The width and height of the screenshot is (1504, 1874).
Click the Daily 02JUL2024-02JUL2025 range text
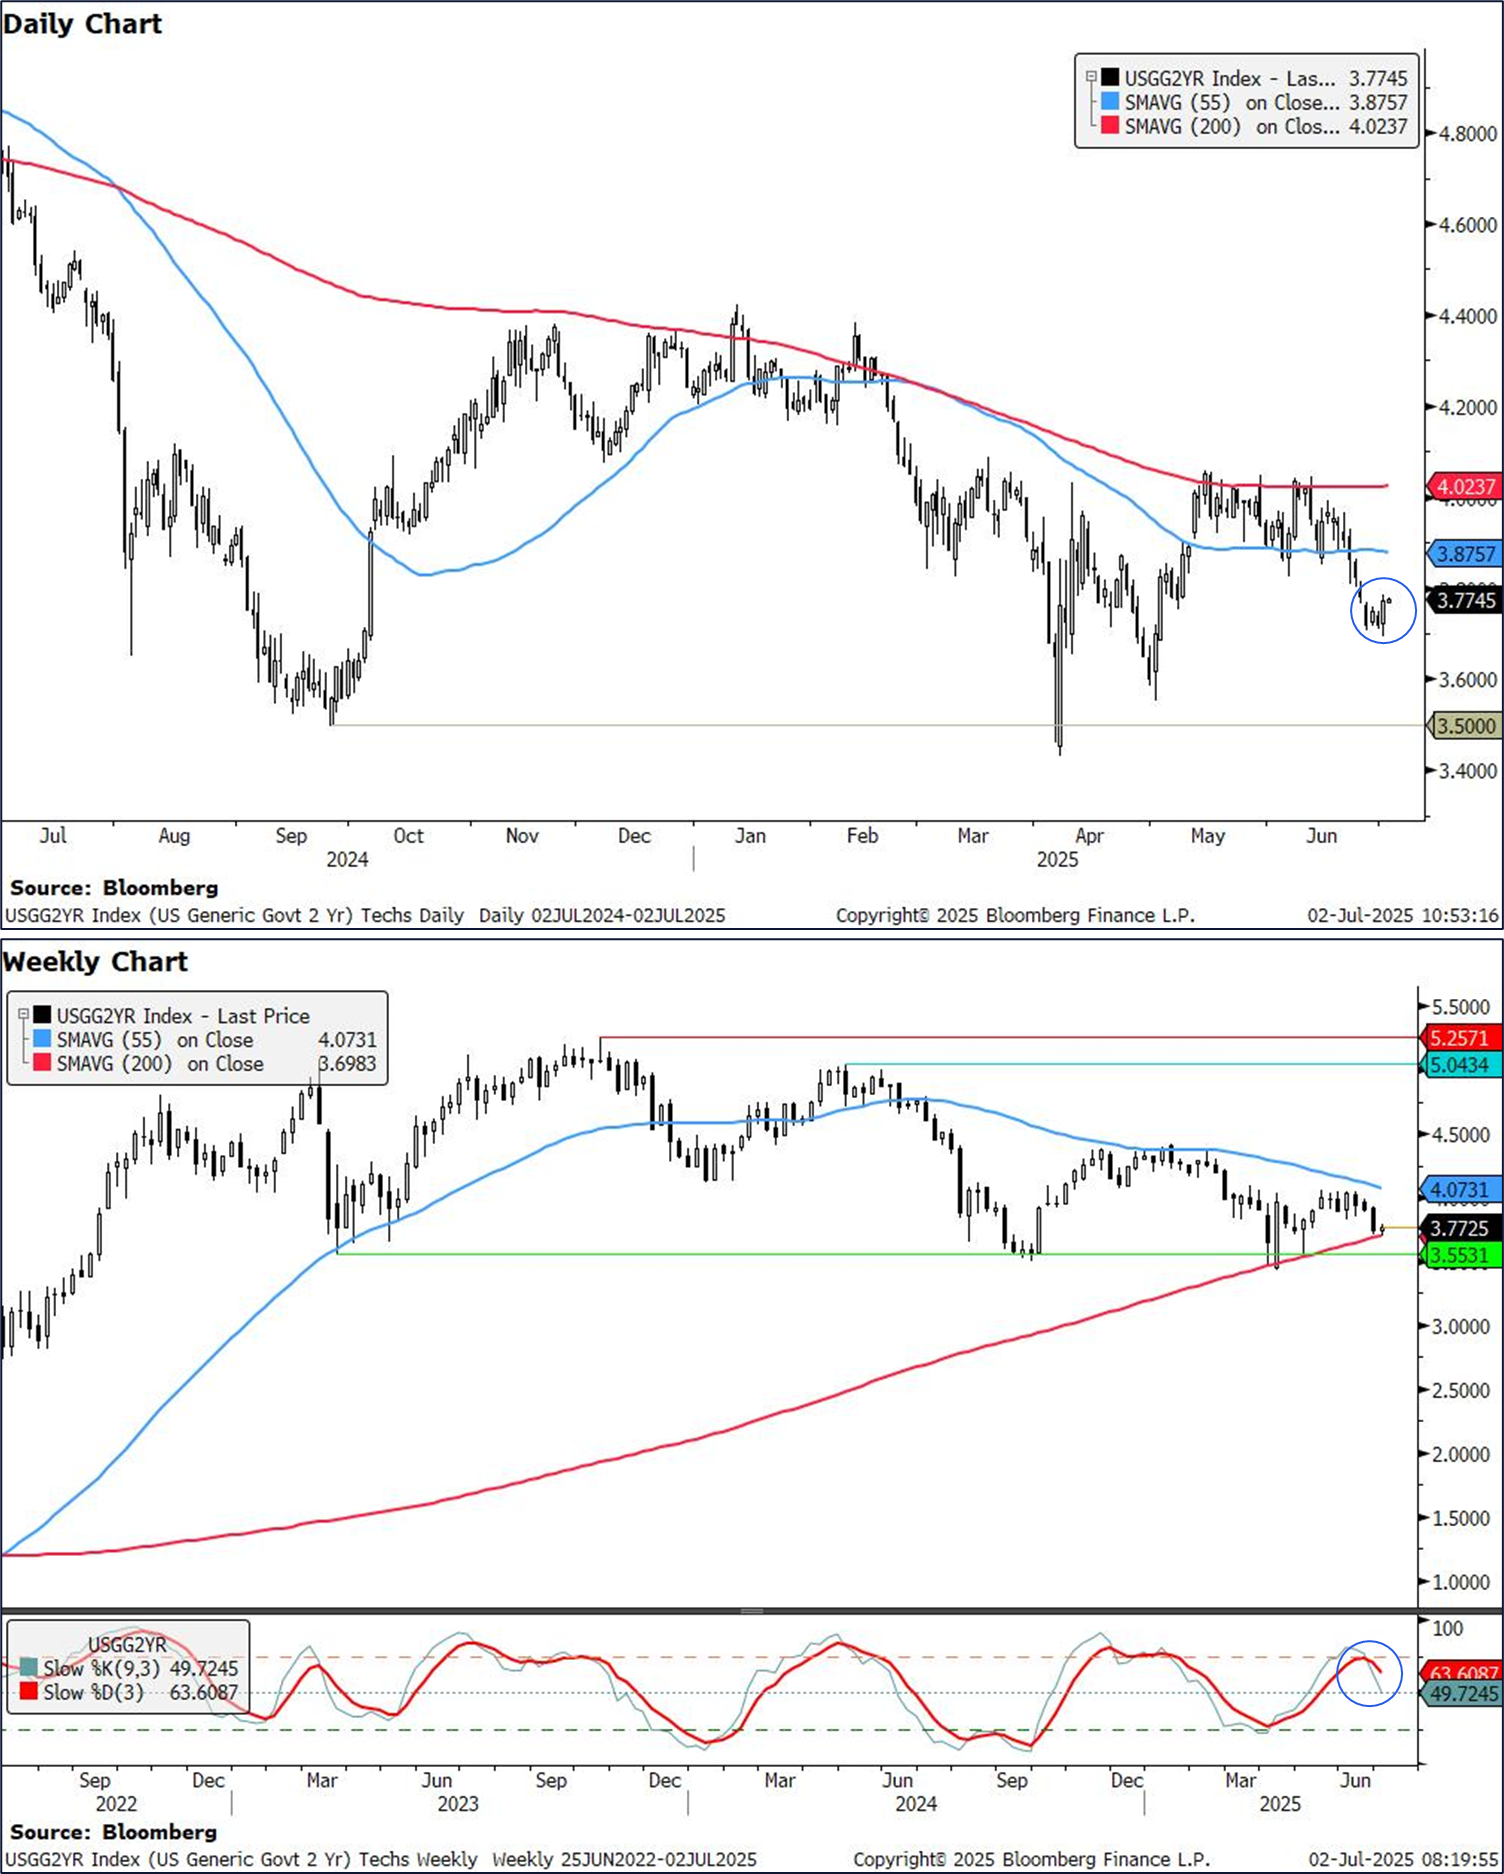[x=602, y=915]
